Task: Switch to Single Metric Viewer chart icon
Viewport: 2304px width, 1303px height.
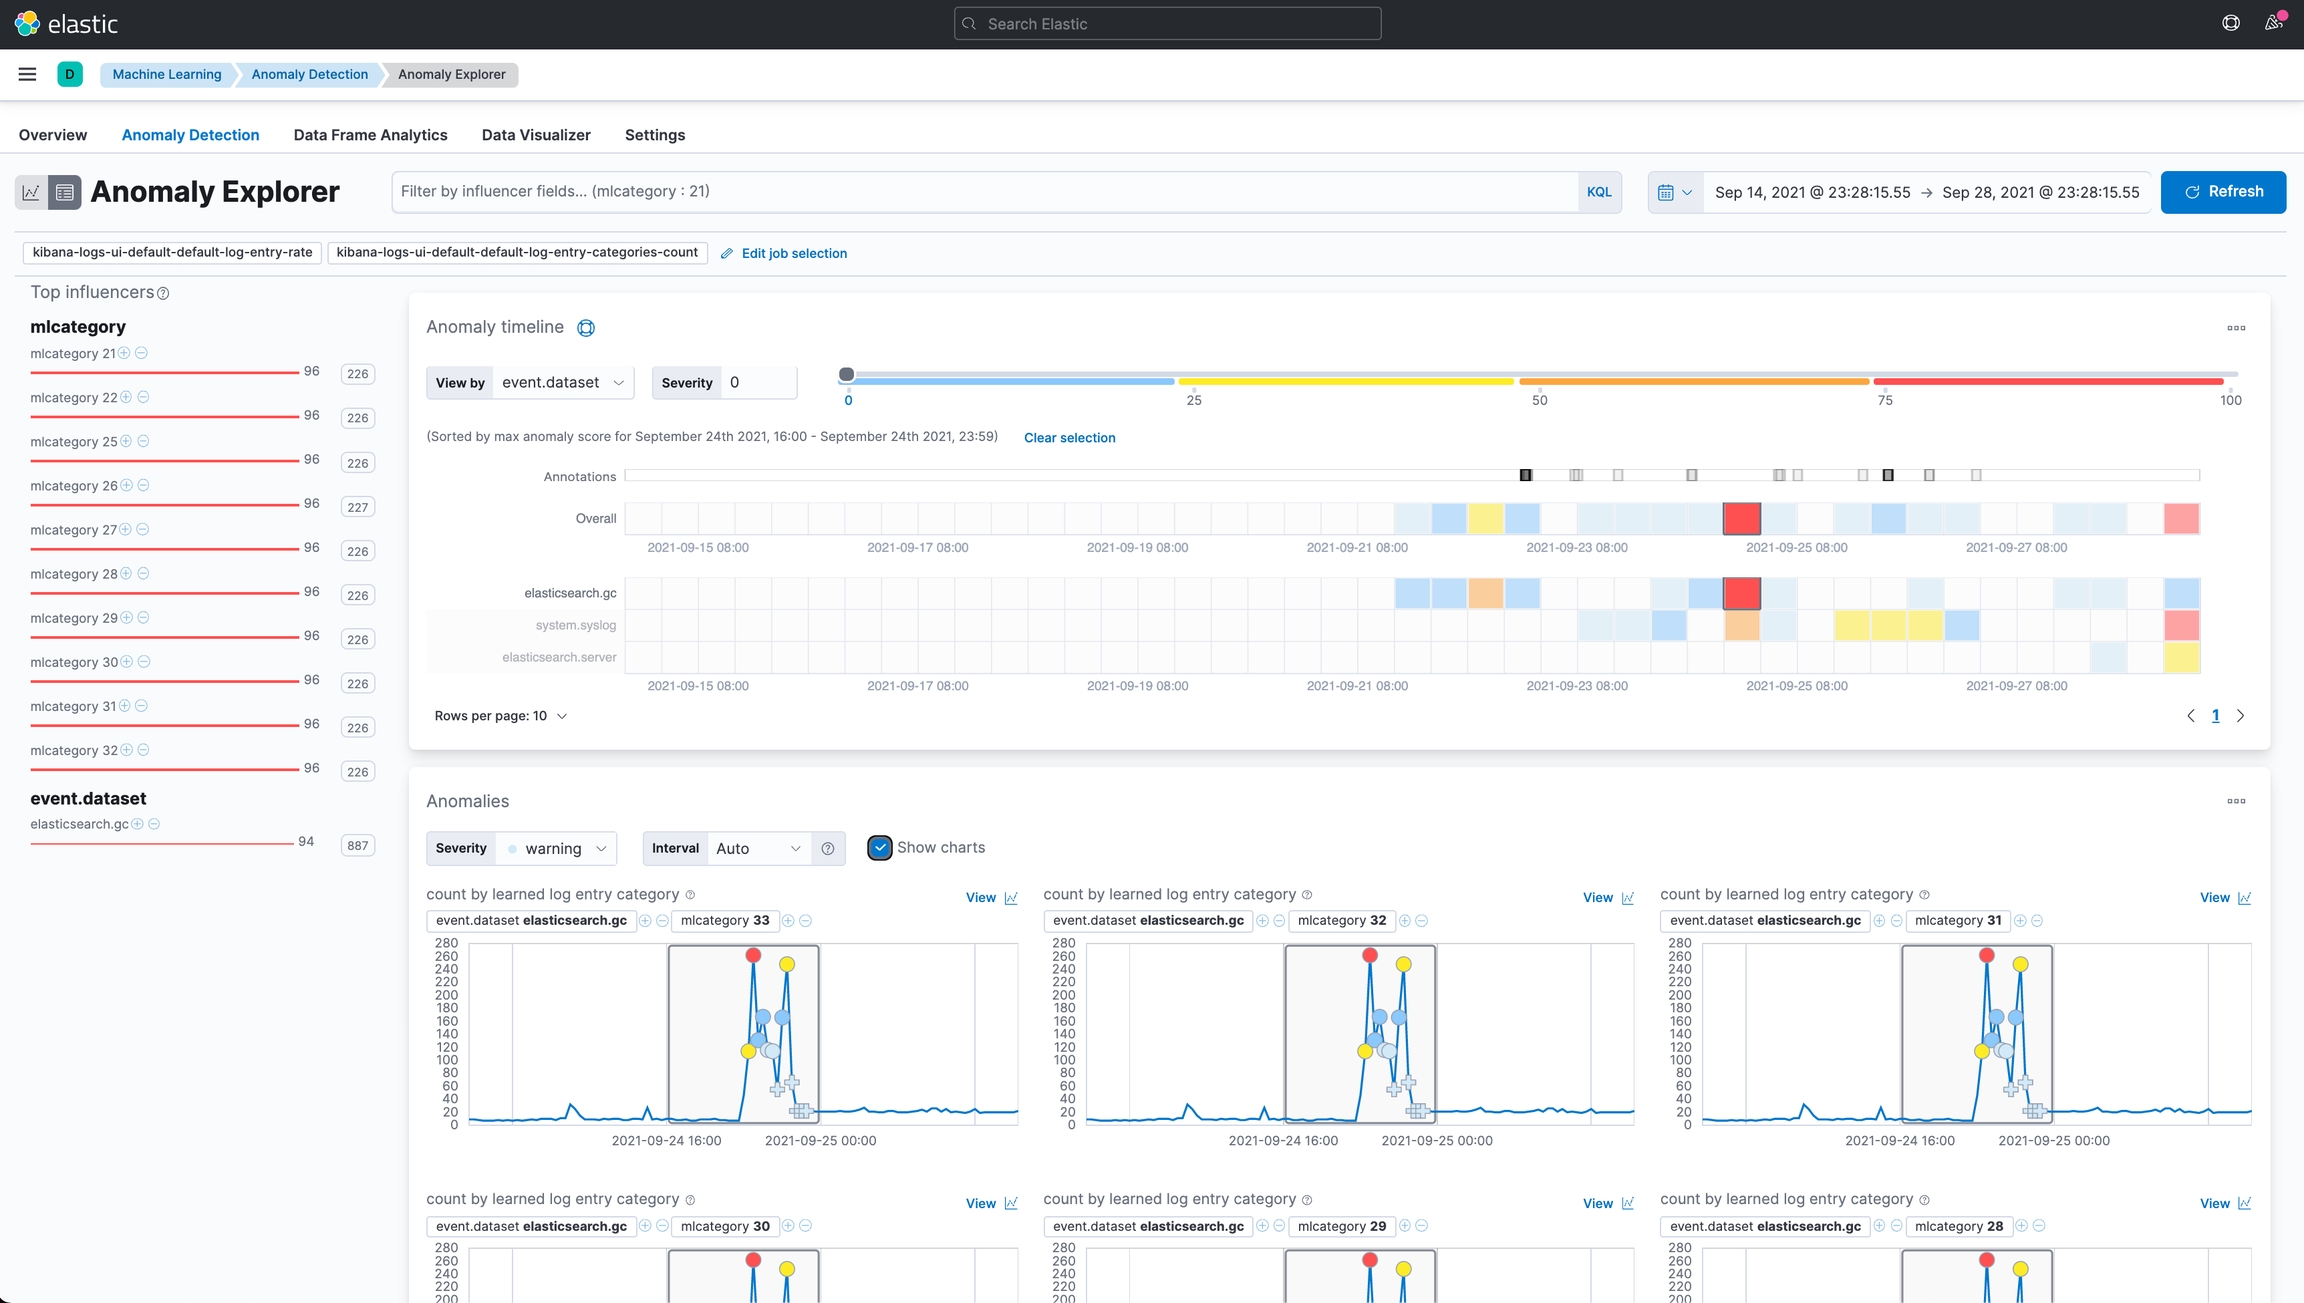Action: pyautogui.click(x=31, y=192)
